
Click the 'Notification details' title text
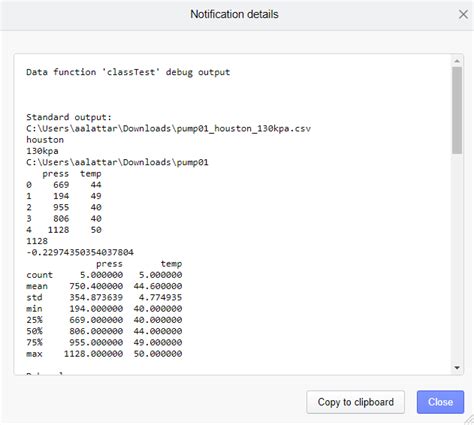point(234,14)
